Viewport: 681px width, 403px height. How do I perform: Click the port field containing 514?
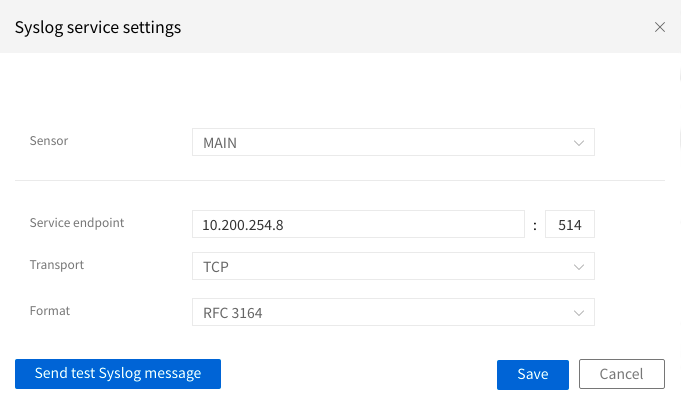click(570, 225)
